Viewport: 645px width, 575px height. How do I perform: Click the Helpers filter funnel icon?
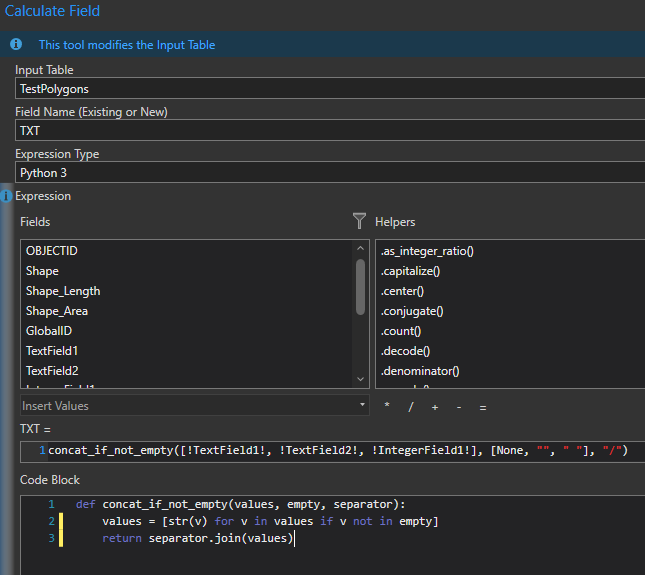(360, 221)
